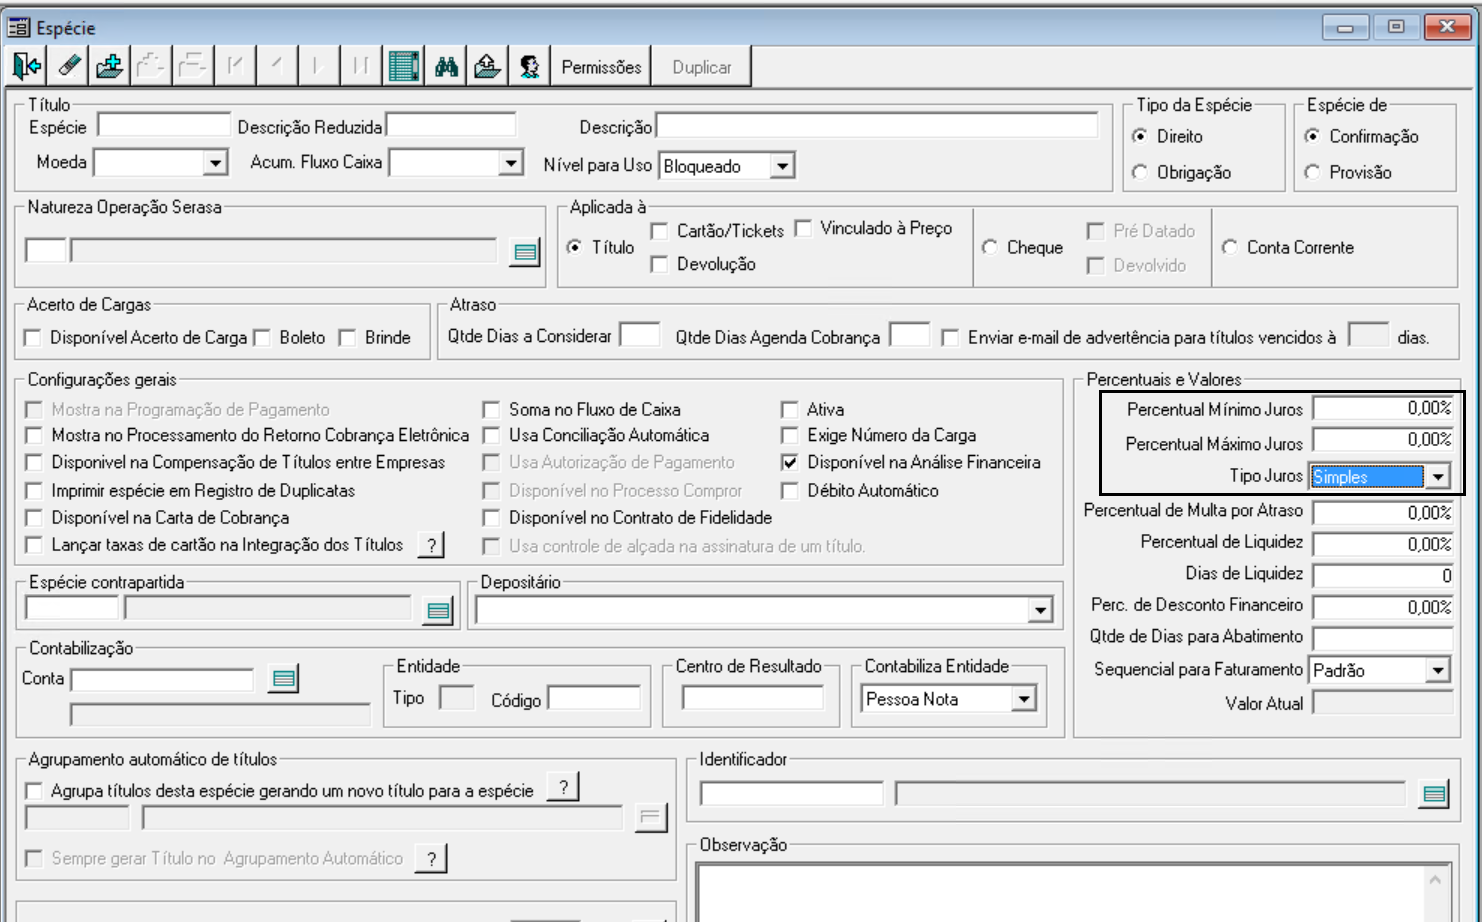The image size is (1482, 922).
Task: Enable Disponível Acerto de Carga checkbox
Action: [33, 338]
